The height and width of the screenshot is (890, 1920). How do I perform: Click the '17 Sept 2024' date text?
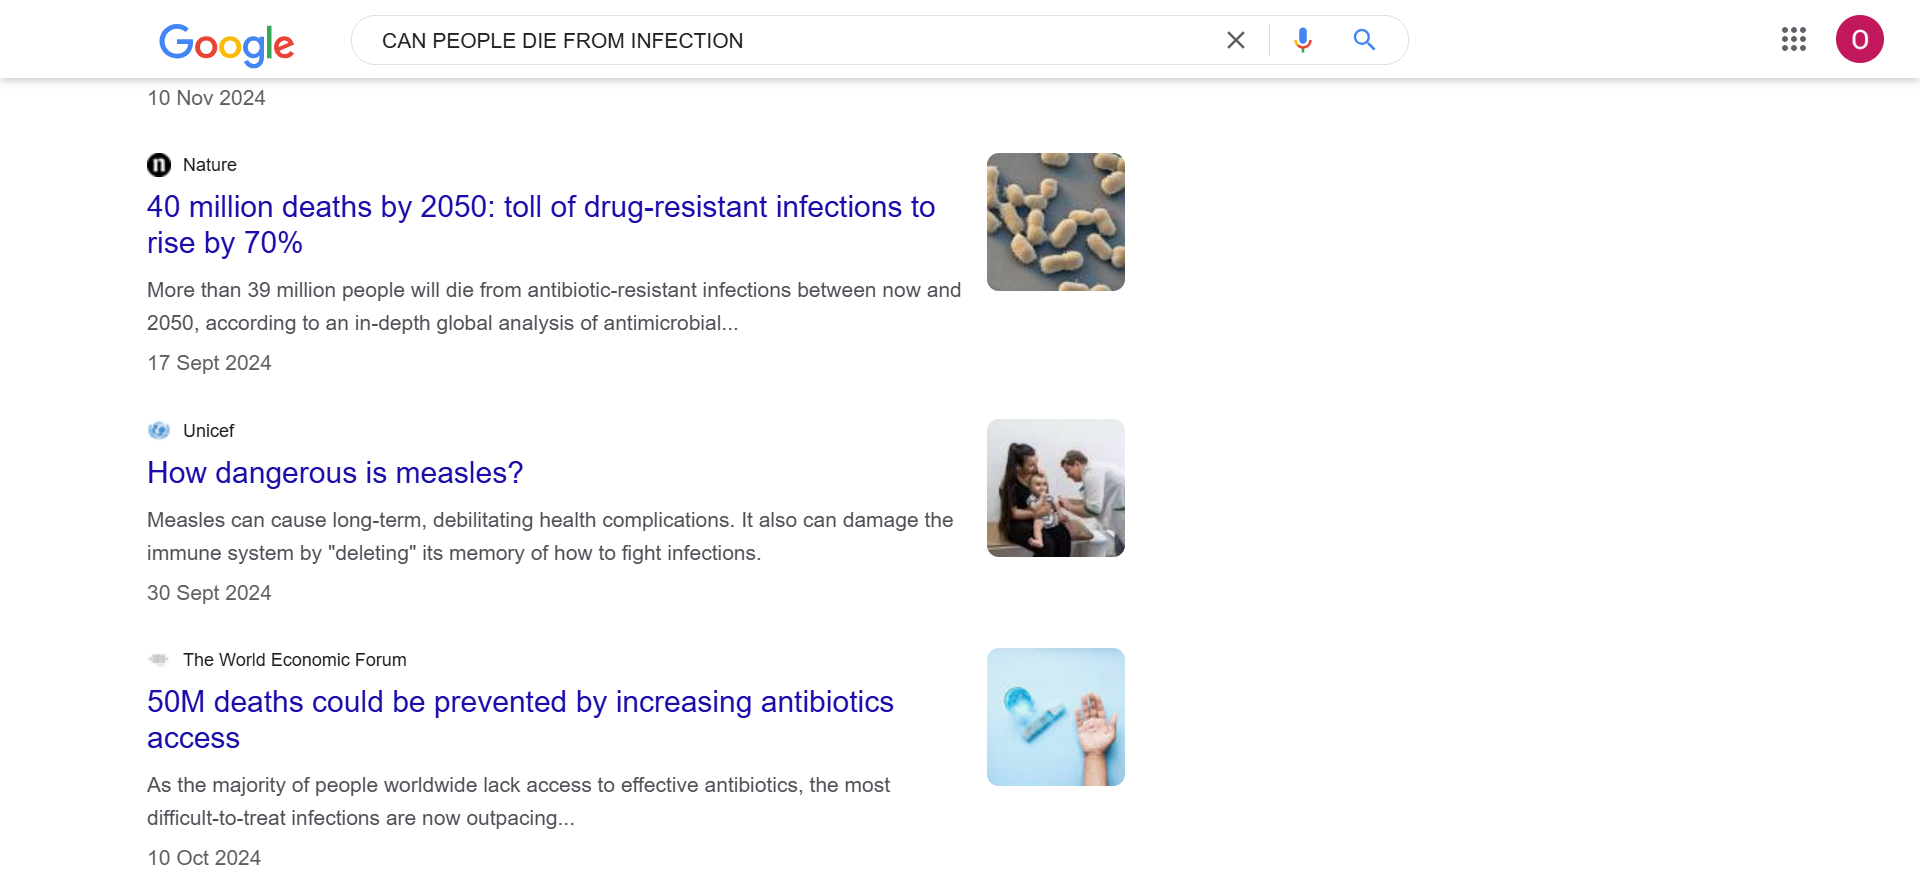(209, 363)
